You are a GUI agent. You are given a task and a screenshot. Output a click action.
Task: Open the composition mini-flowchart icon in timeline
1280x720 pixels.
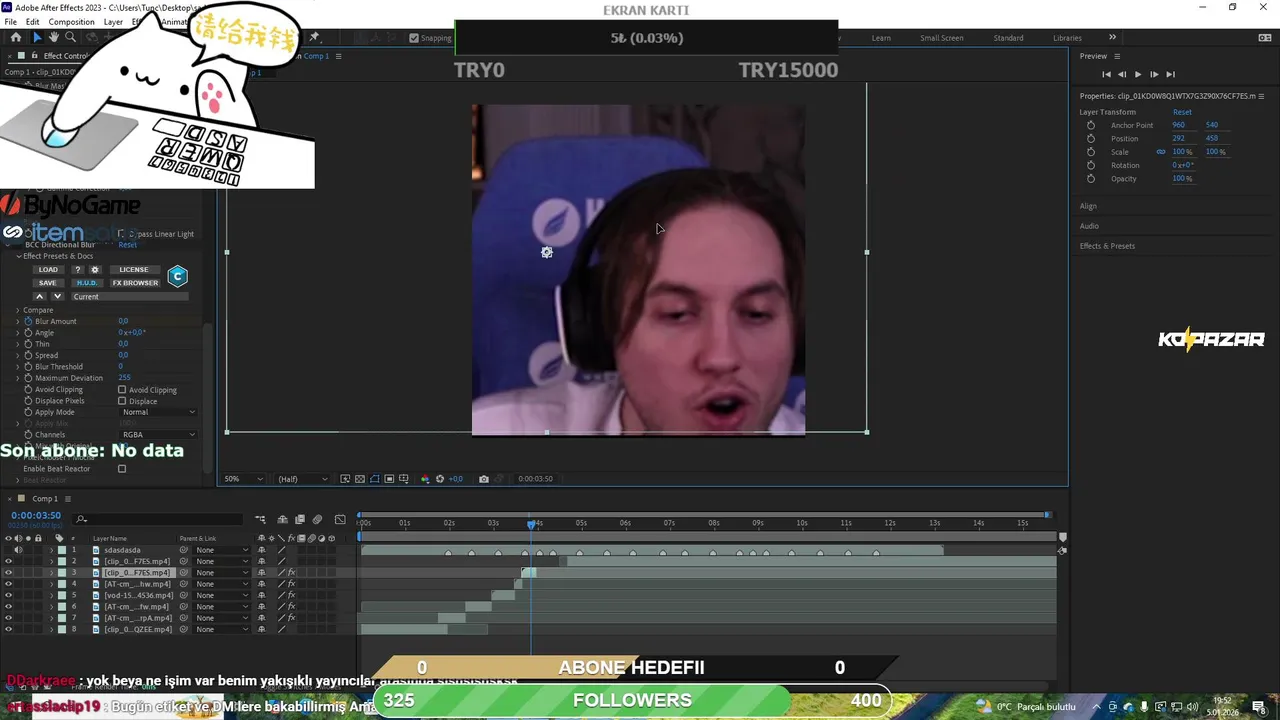(260, 519)
